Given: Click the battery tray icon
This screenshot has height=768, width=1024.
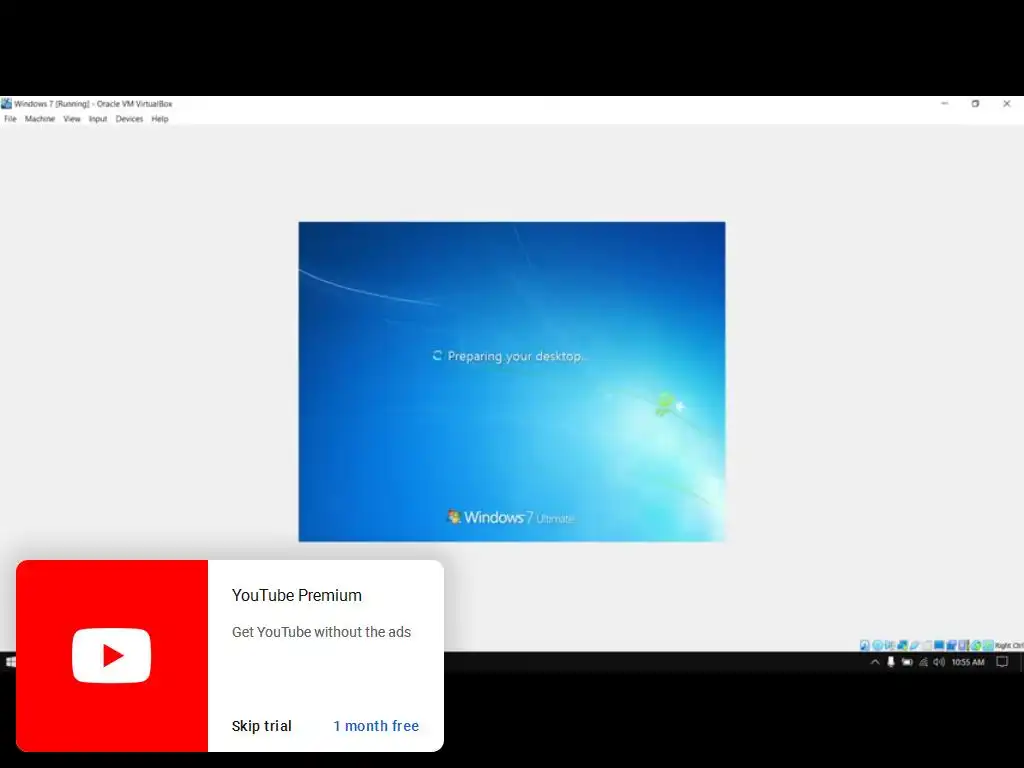Looking at the screenshot, I should tap(907, 662).
